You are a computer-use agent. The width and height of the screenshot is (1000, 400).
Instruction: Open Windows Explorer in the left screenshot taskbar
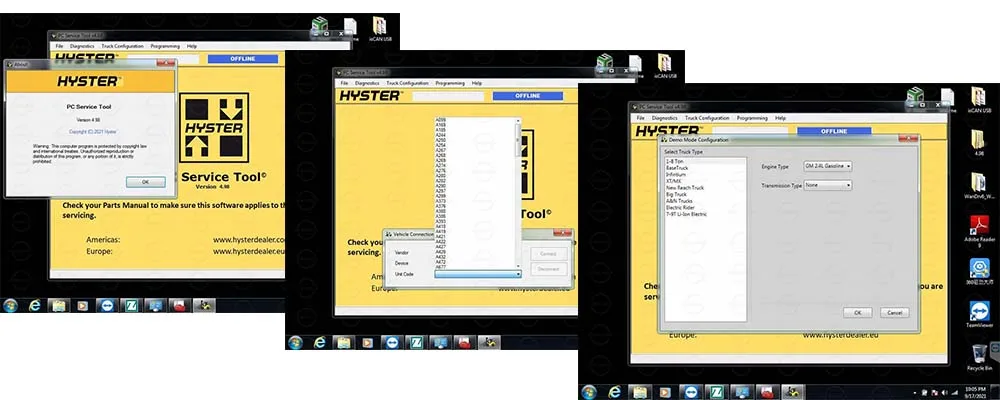click(58, 305)
